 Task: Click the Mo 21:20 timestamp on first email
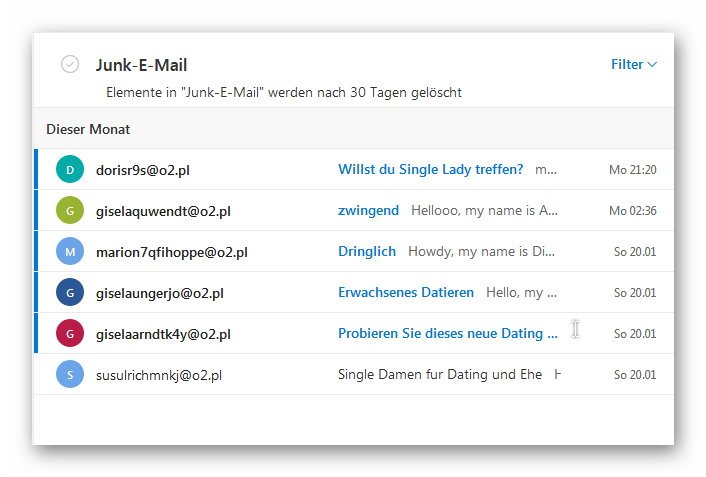tap(633, 170)
